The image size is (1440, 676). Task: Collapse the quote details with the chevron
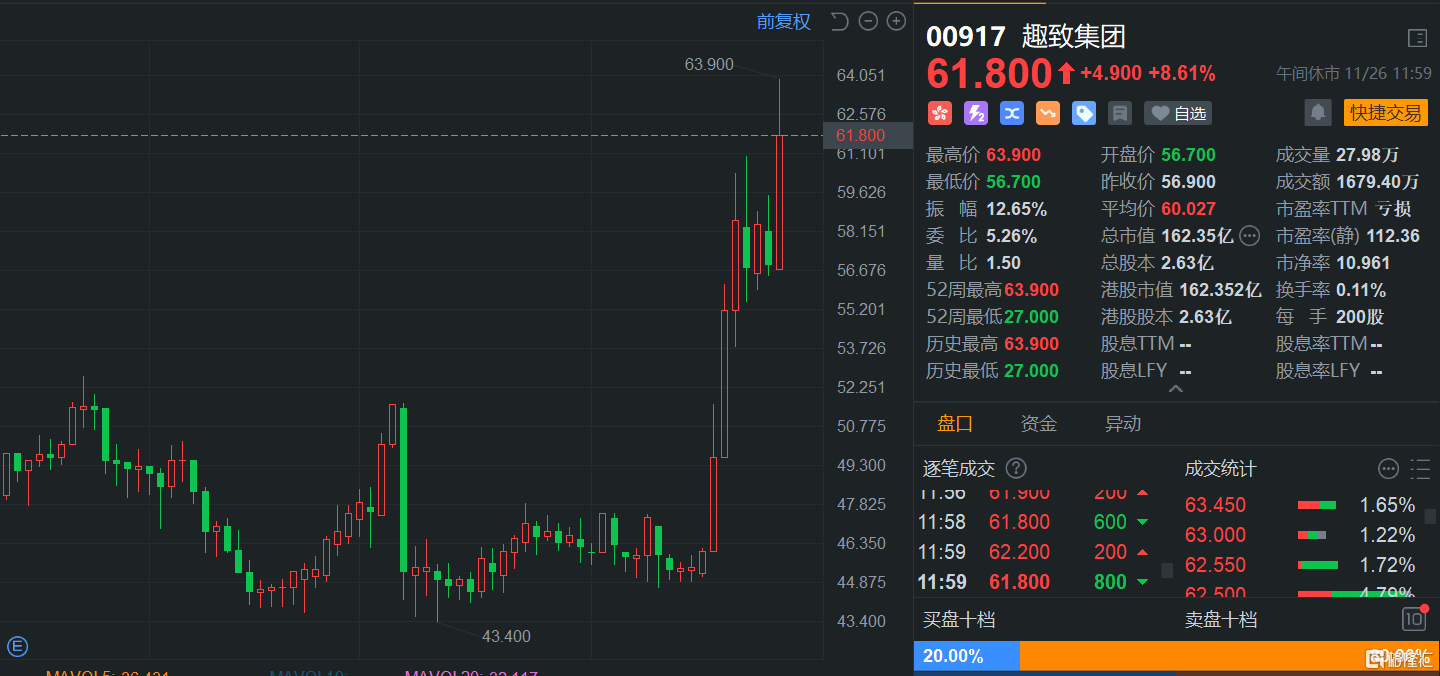tap(1176, 388)
